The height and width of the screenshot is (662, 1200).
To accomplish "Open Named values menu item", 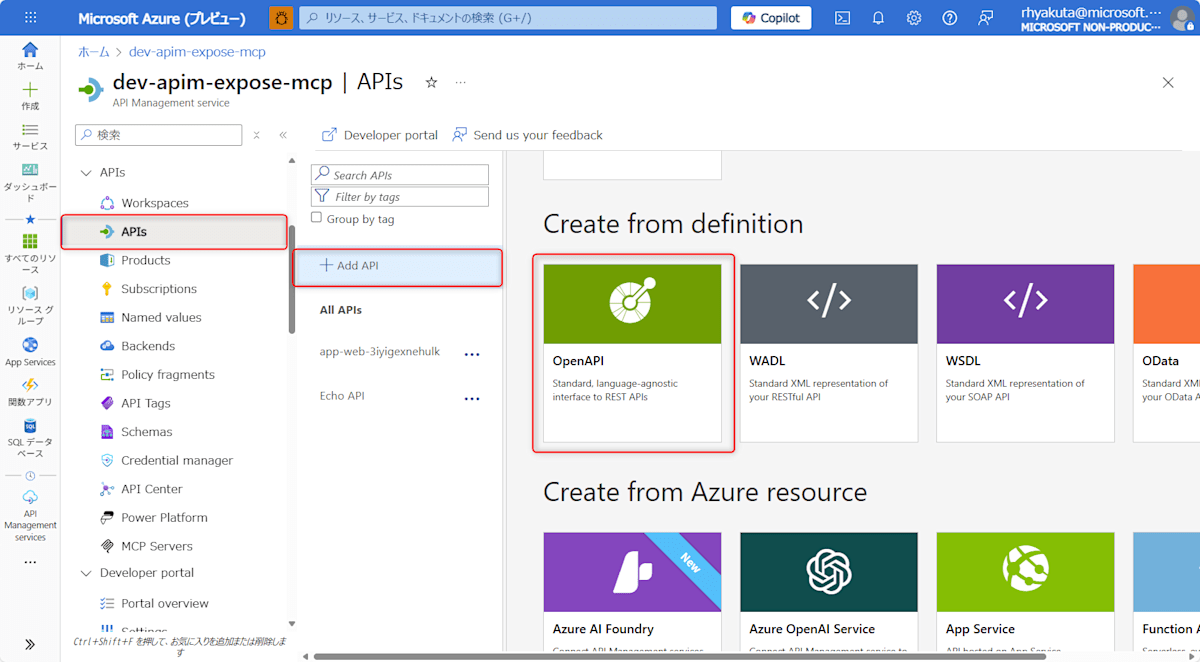I will (161, 317).
